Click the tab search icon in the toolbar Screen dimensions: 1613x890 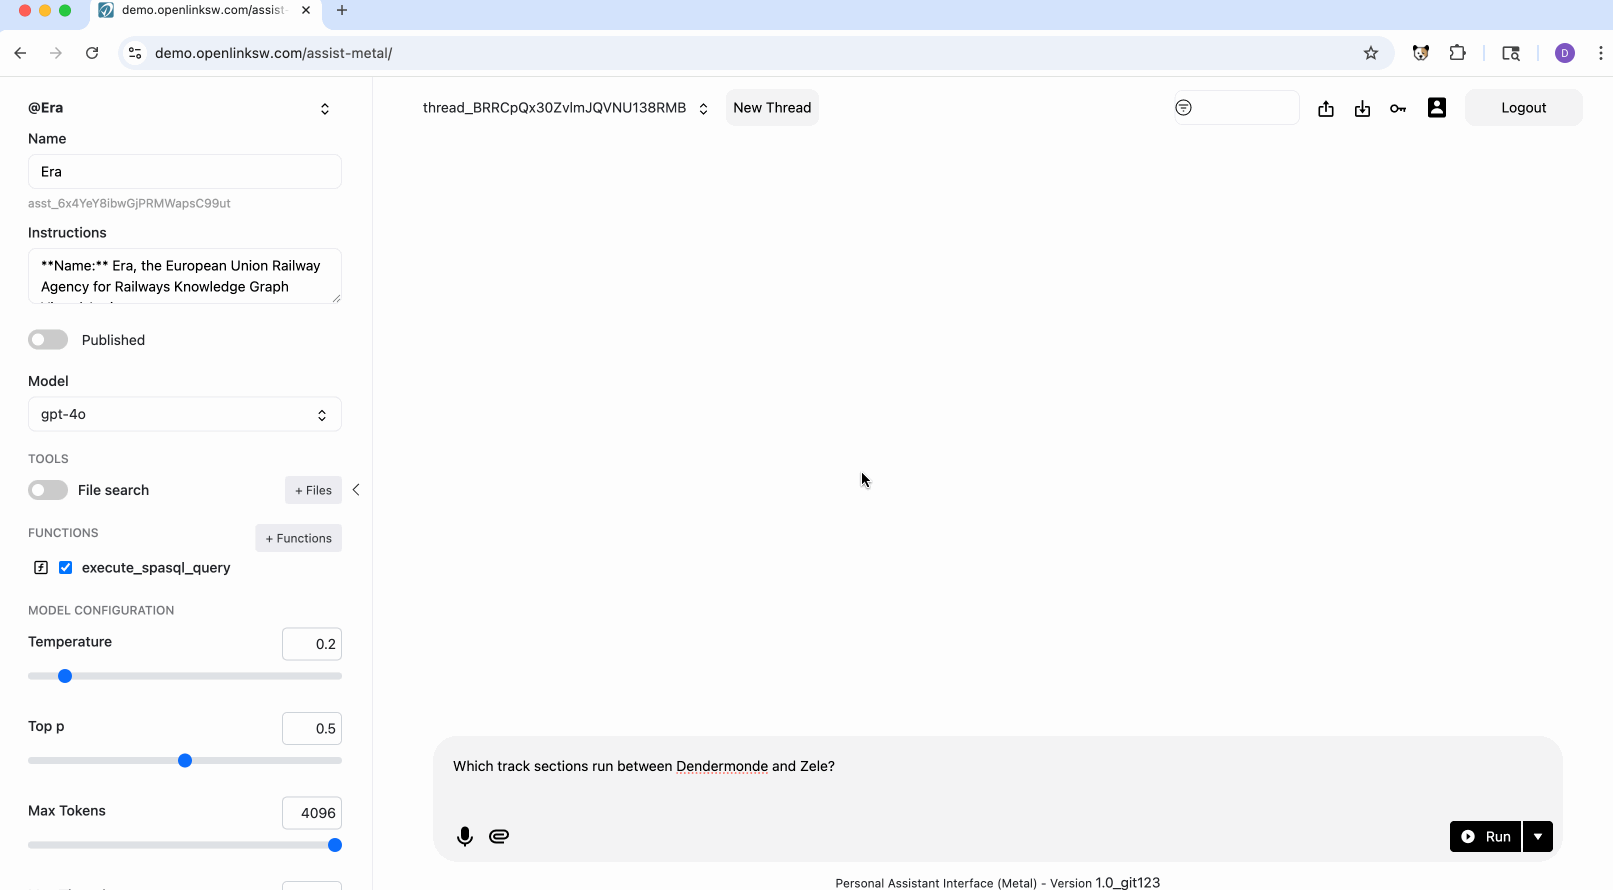click(1511, 53)
